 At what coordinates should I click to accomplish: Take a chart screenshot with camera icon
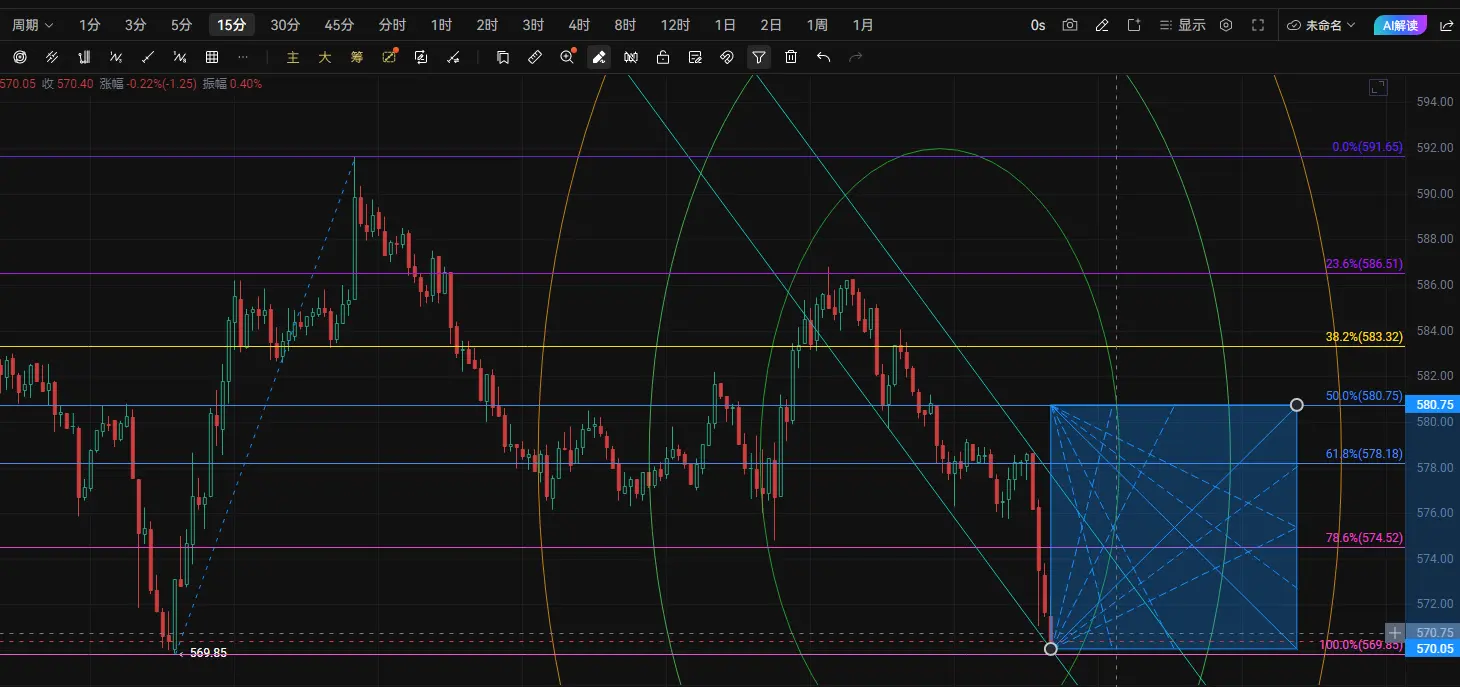click(x=1070, y=25)
